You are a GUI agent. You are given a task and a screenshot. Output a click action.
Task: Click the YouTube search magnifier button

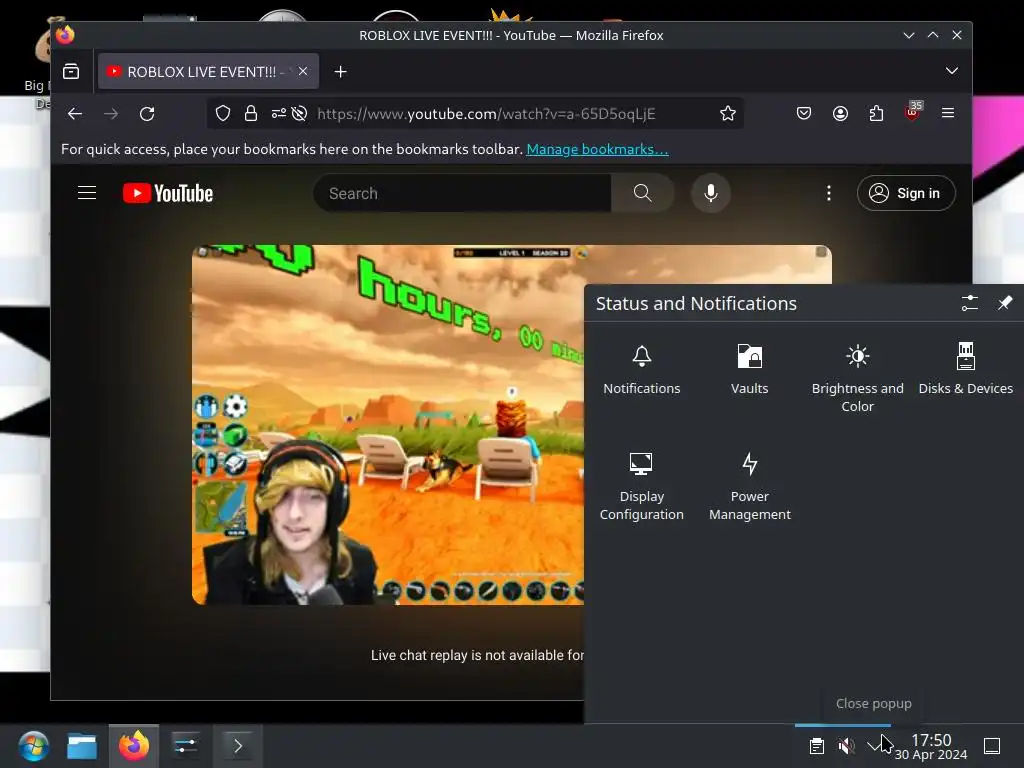pyautogui.click(x=643, y=193)
